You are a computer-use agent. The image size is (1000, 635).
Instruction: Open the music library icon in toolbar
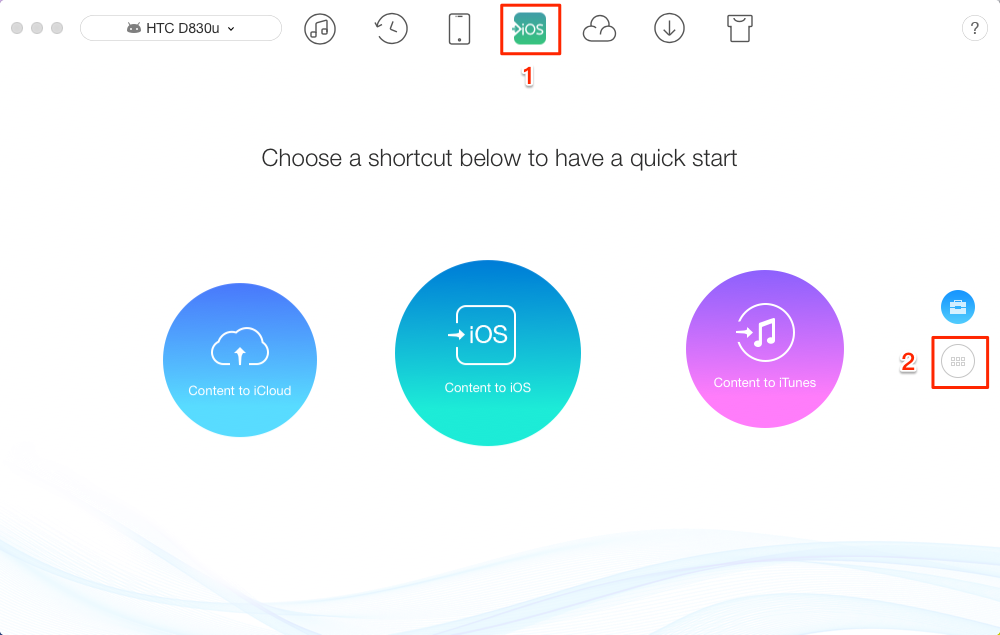[320, 29]
